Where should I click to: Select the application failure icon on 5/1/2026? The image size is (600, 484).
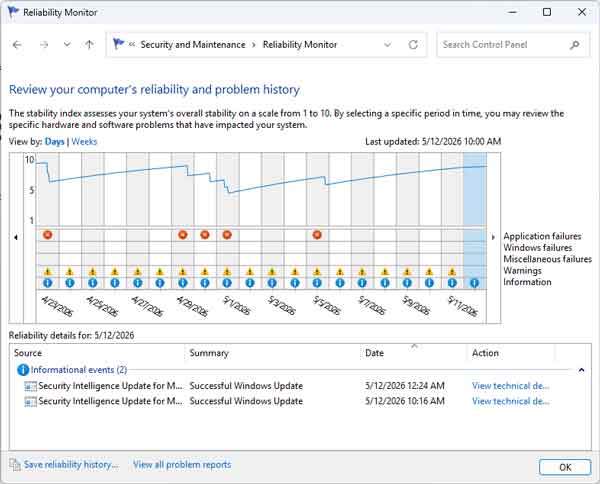[227, 235]
